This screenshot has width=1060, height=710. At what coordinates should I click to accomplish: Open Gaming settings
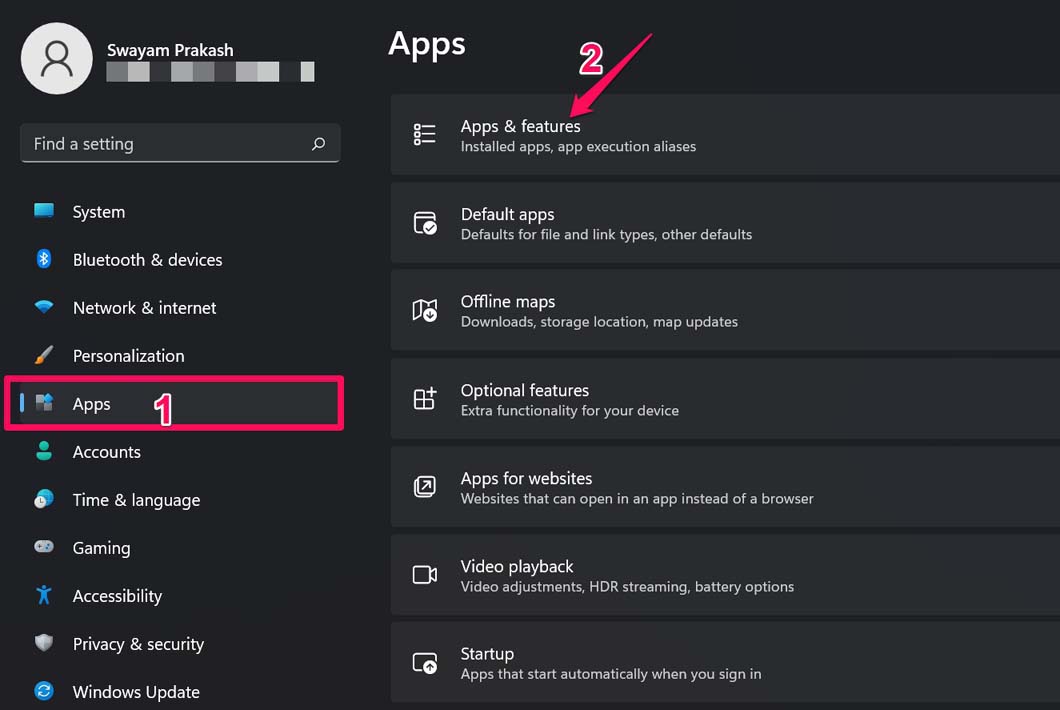coord(101,548)
